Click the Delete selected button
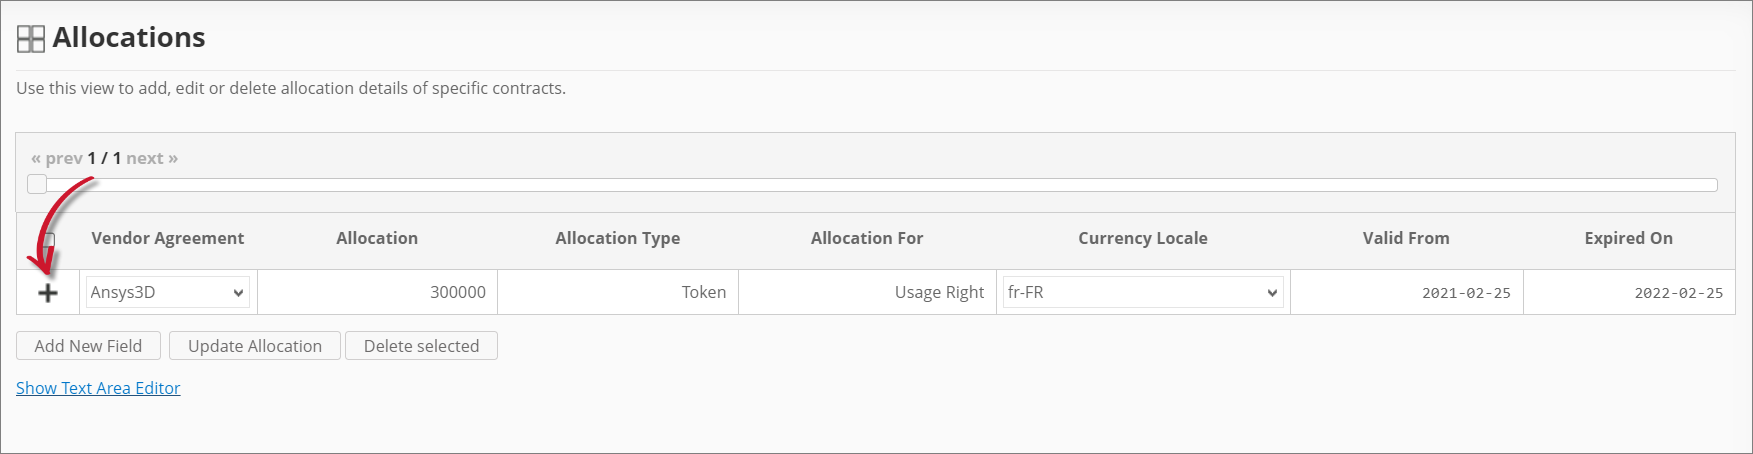Image resolution: width=1753 pixels, height=454 pixels. point(421,346)
